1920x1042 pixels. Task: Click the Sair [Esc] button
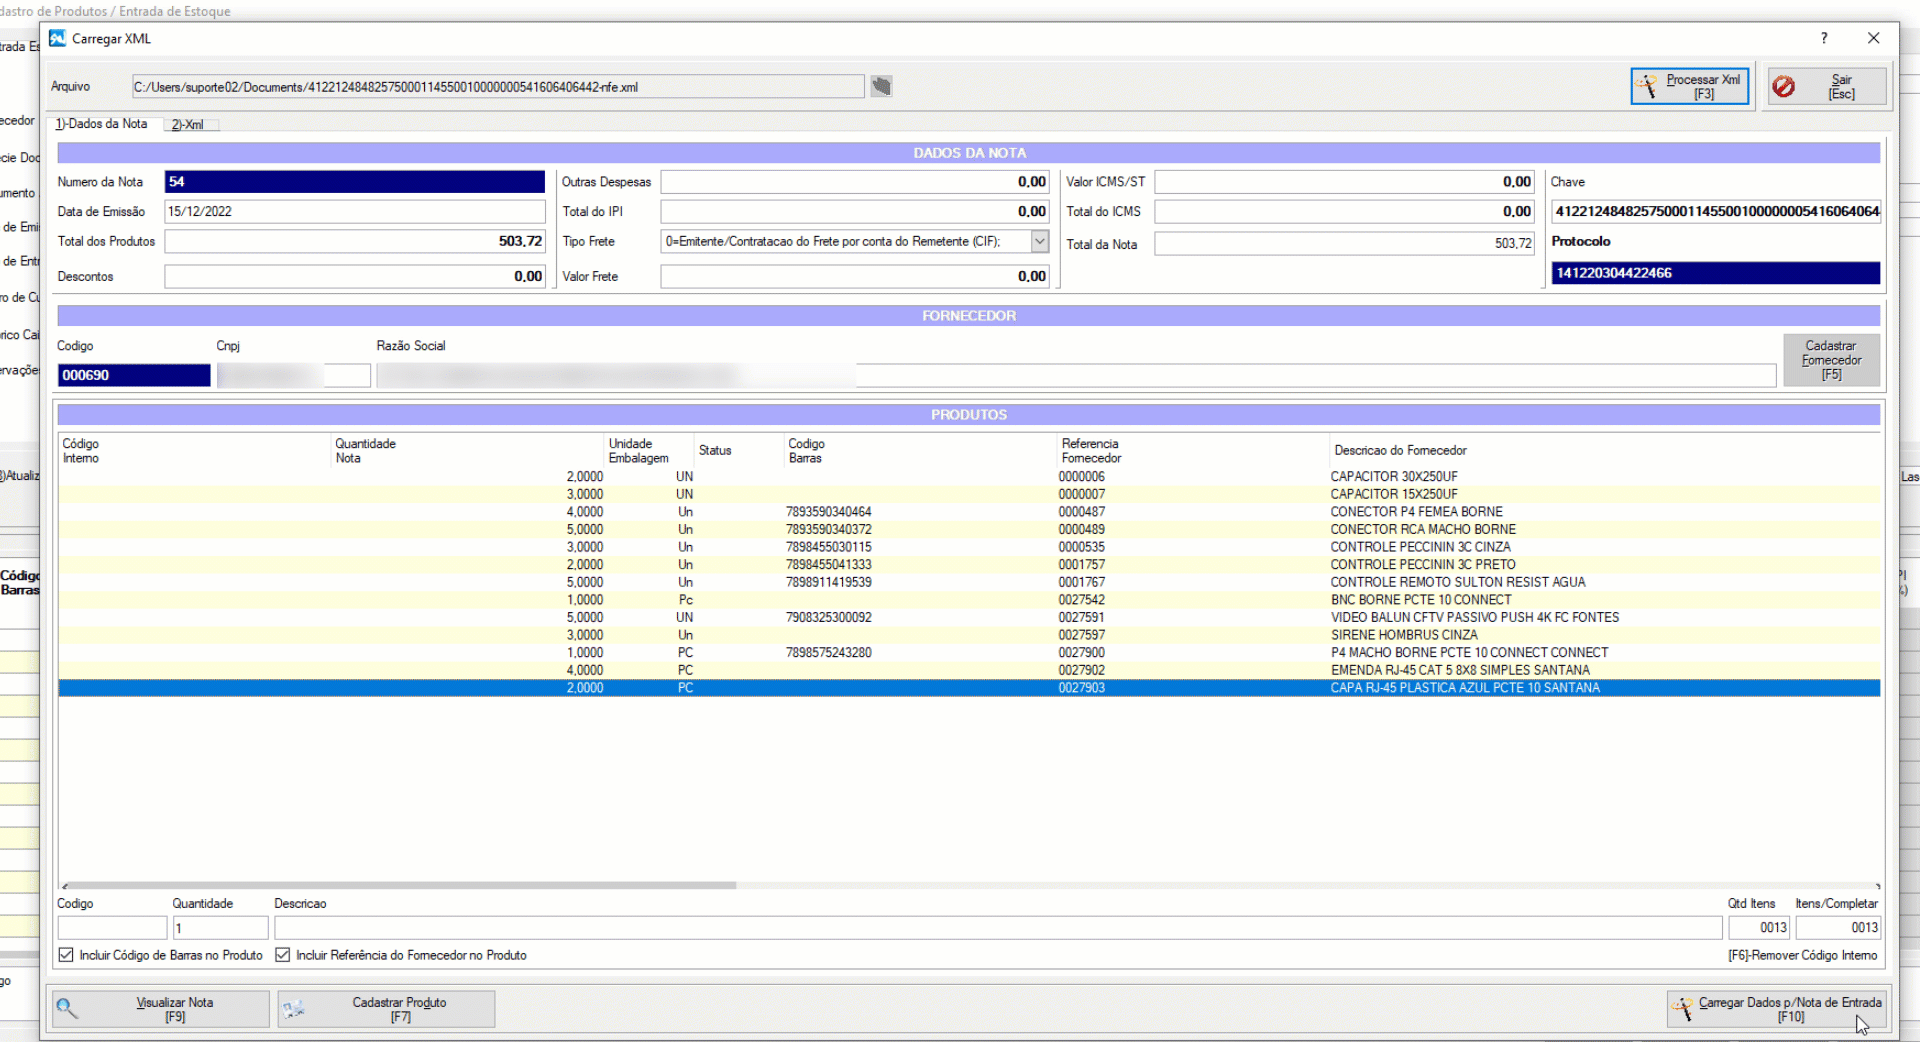[1827, 86]
